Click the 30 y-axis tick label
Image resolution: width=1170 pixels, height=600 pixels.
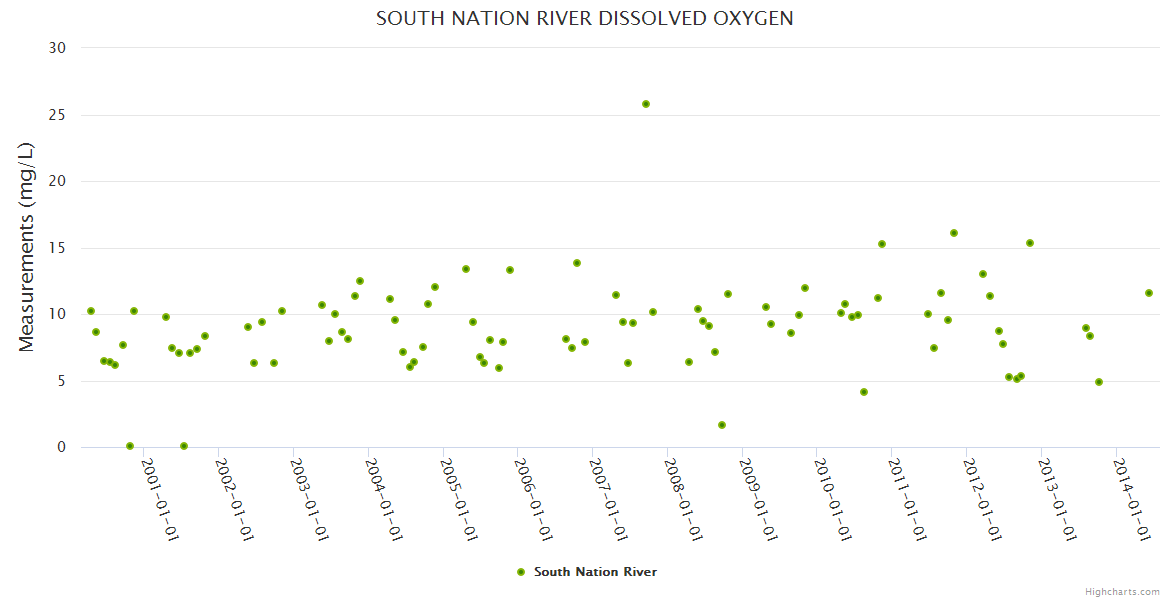(x=57, y=48)
